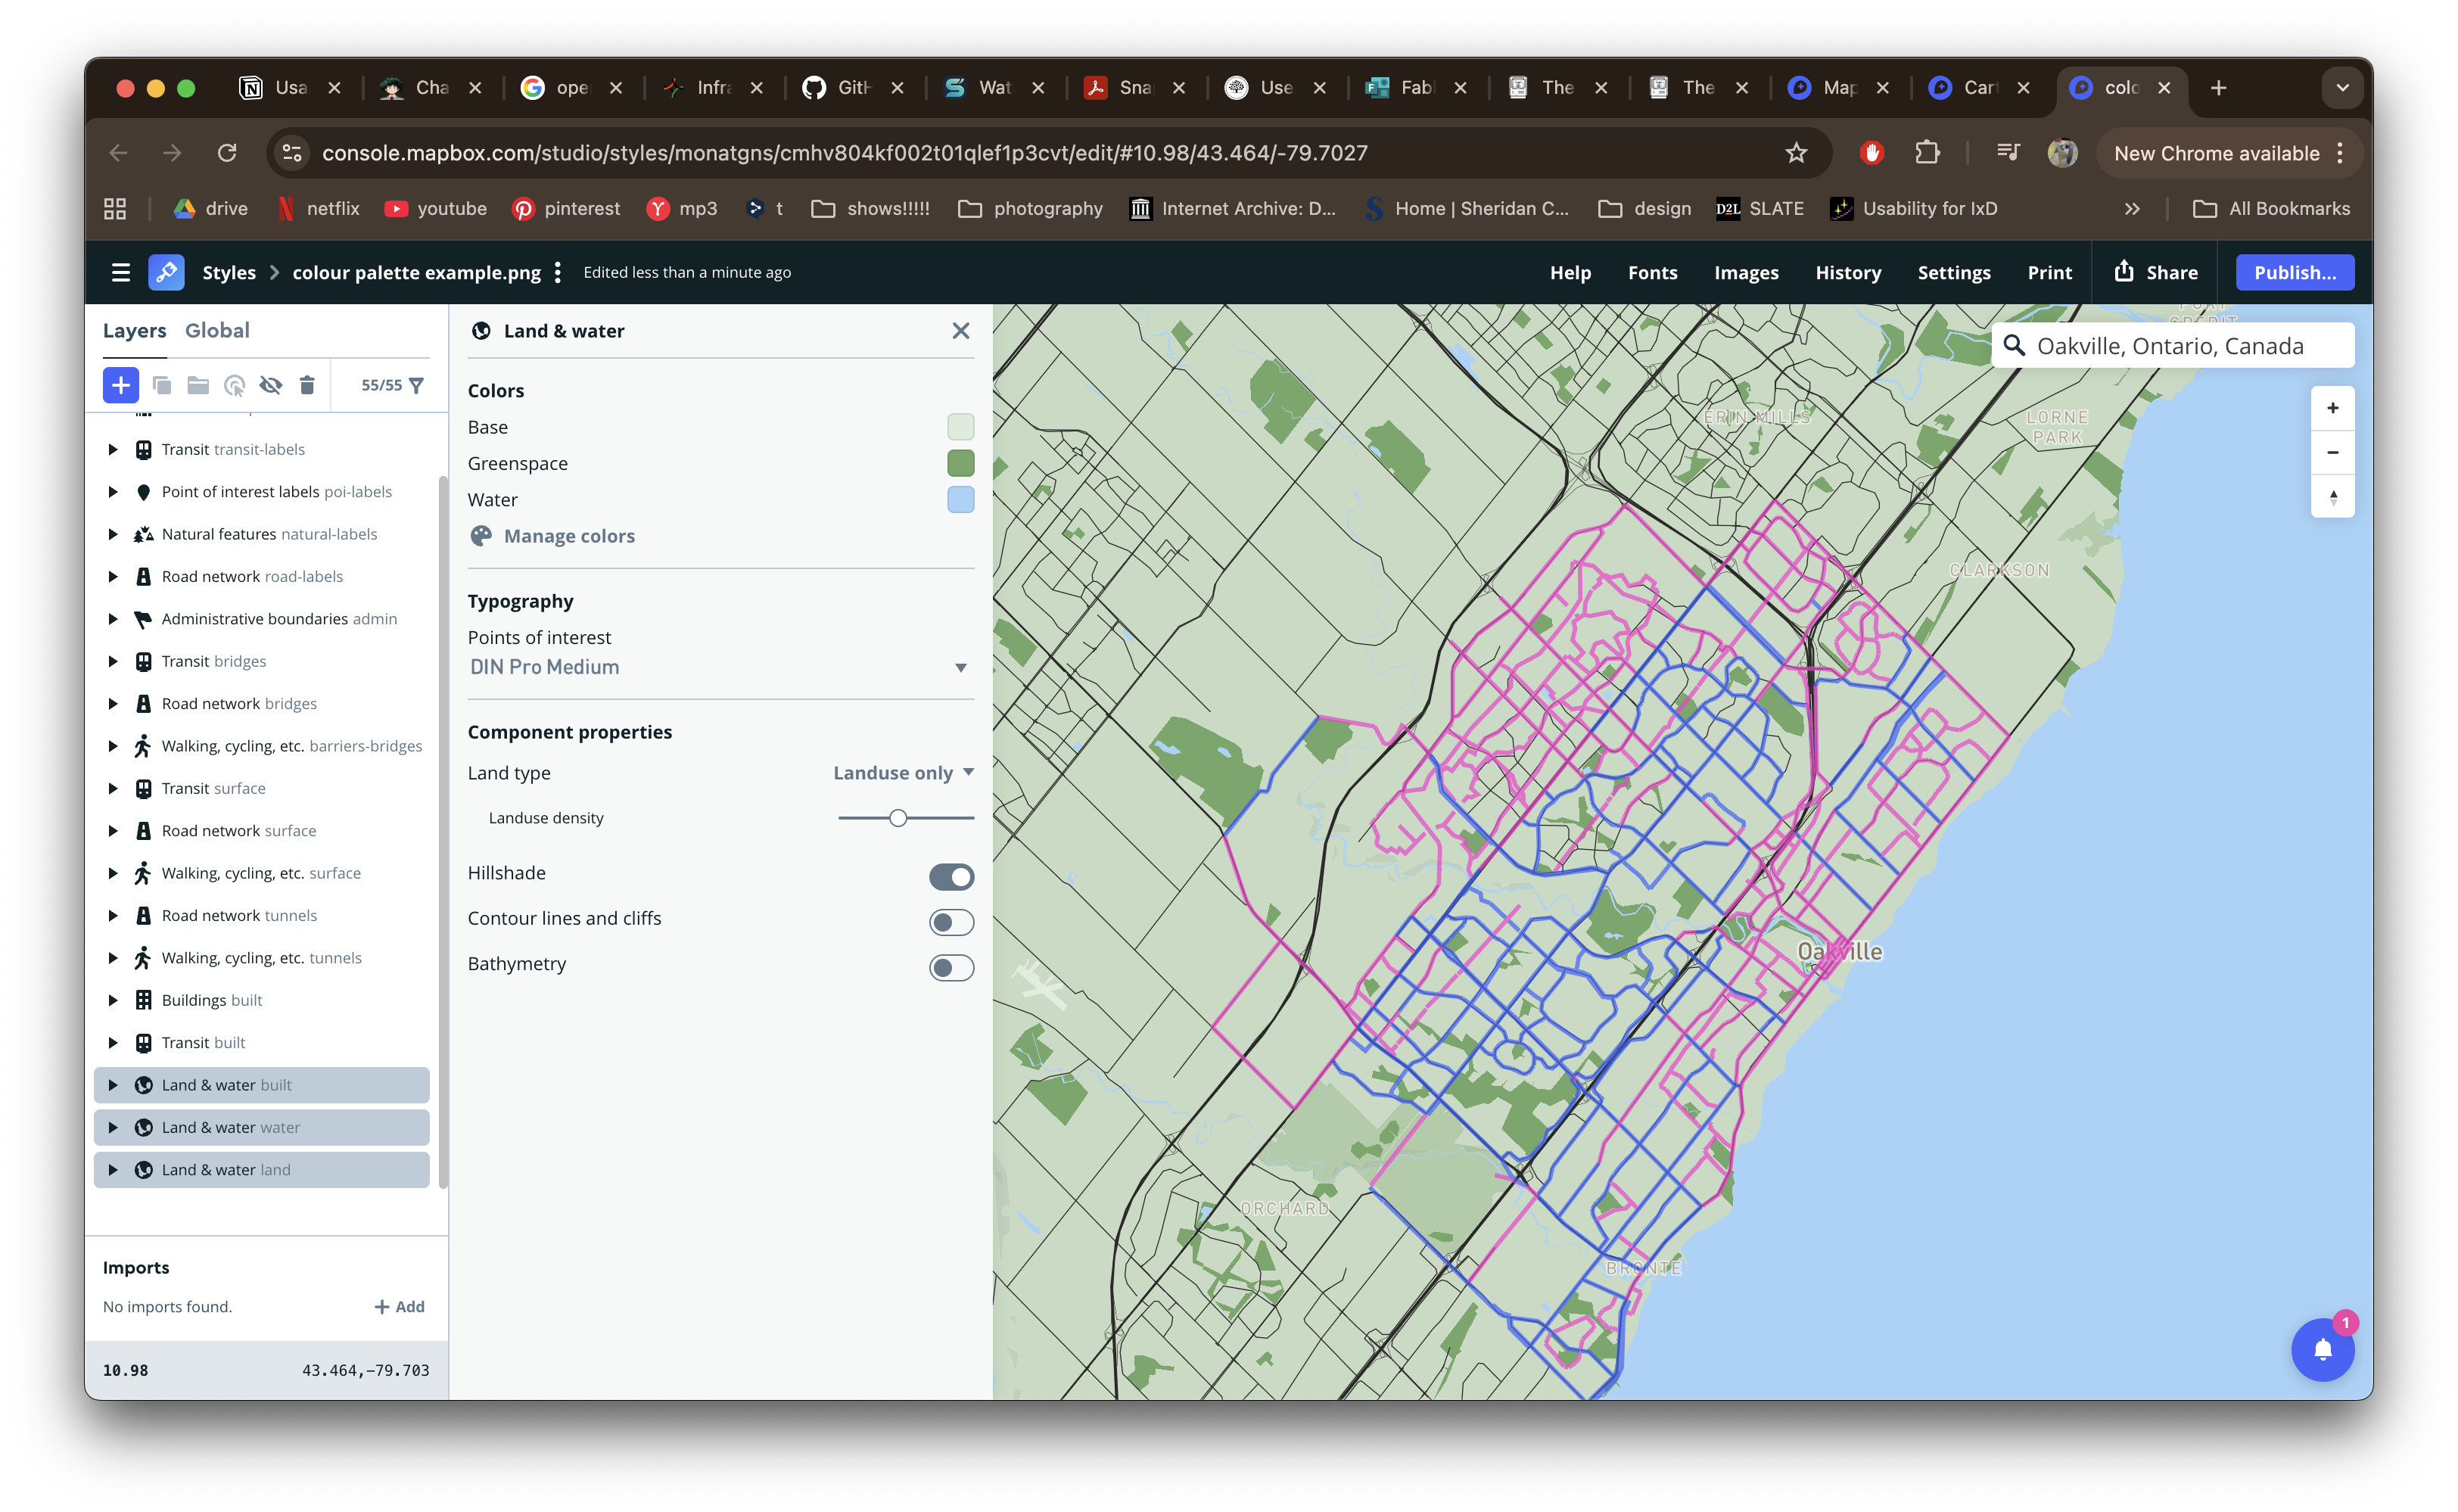The image size is (2458, 1512).
Task: Click the Publish button
Action: 2294,272
